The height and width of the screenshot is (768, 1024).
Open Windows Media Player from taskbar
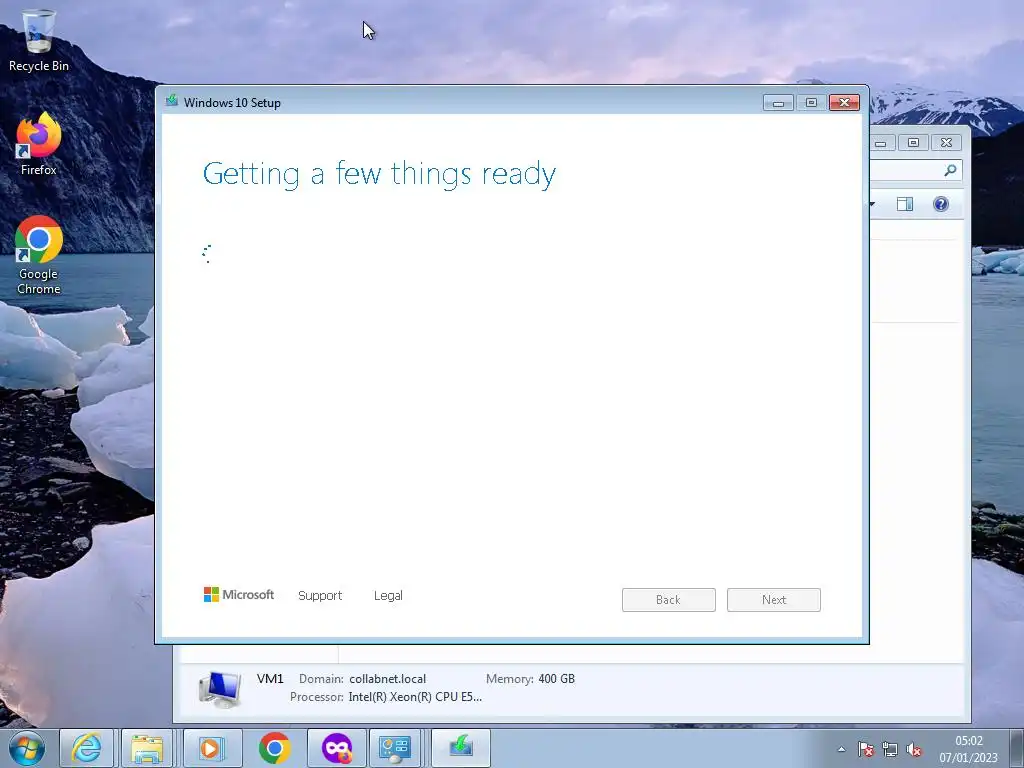click(x=212, y=748)
